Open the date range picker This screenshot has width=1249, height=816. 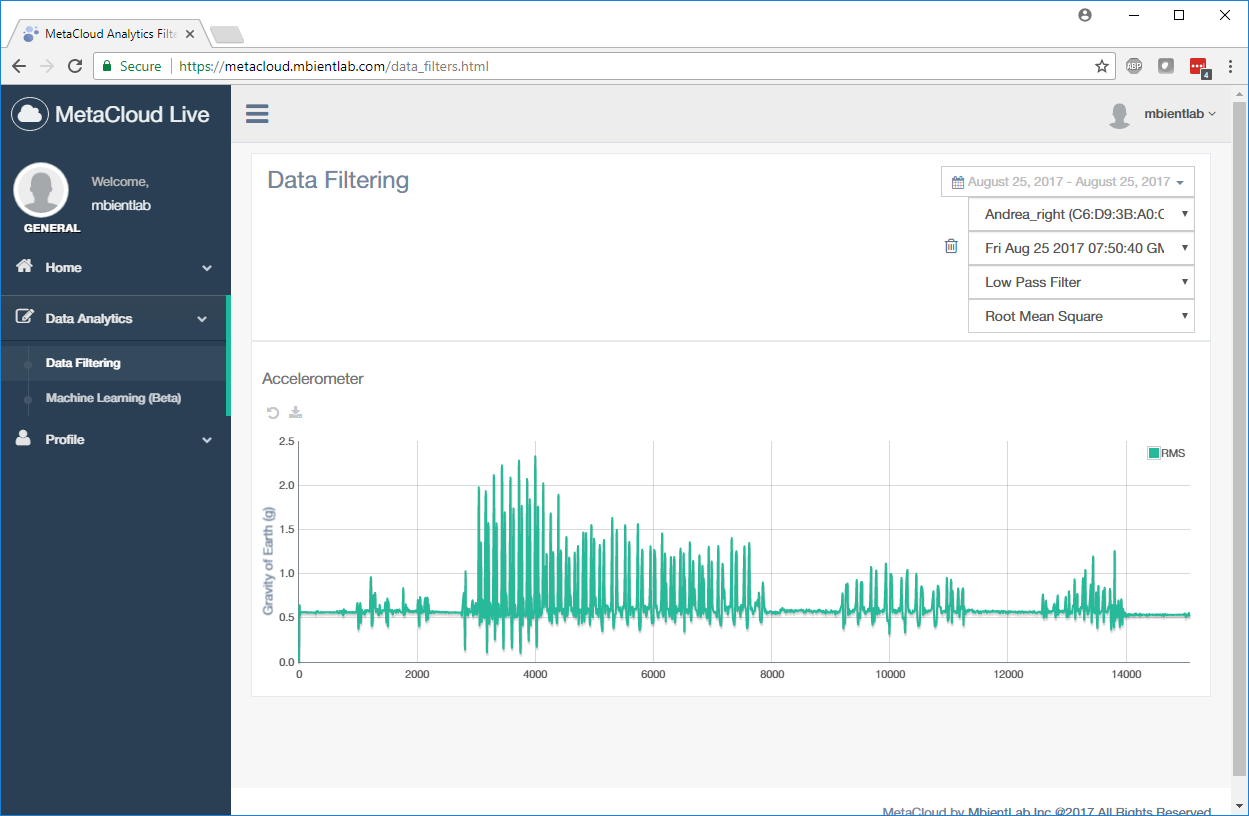pyautogui.click(x=1067, y=182)
